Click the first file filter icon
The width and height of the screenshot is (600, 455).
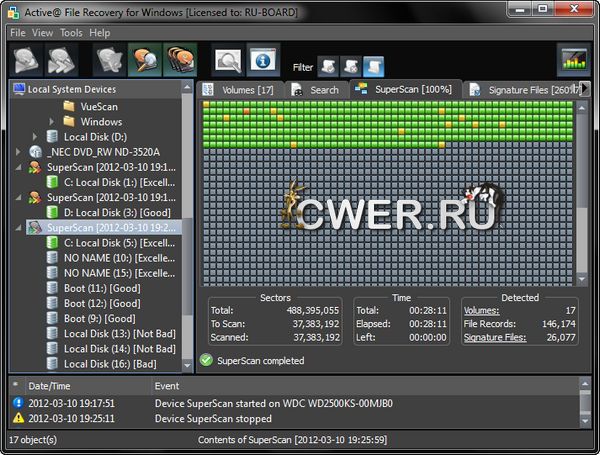coord(327,67)
